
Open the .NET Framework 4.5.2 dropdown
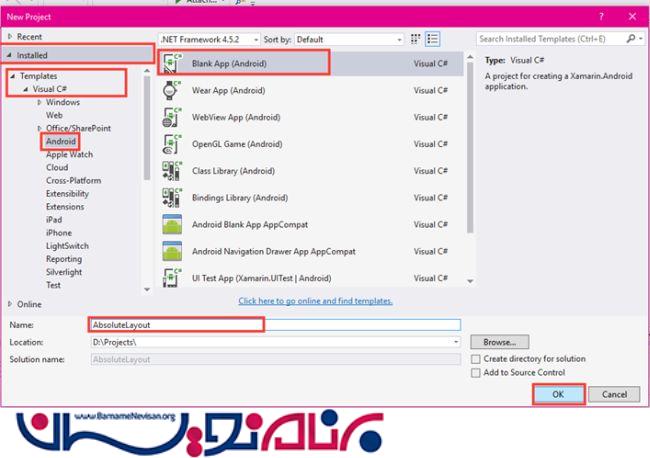pyautogui.click(x=209, y=39)
